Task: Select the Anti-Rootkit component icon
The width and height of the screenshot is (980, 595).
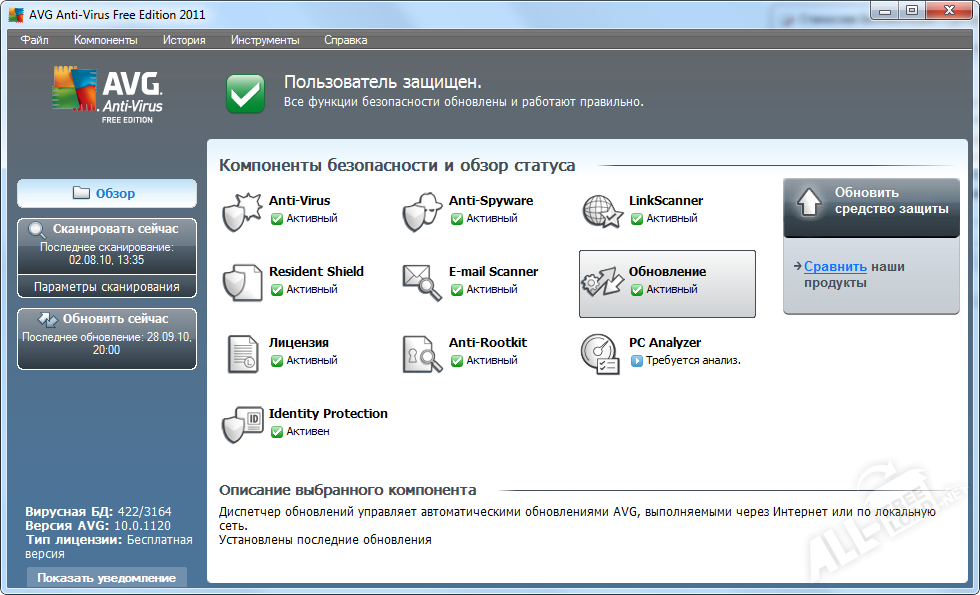Action: (421, 353)
